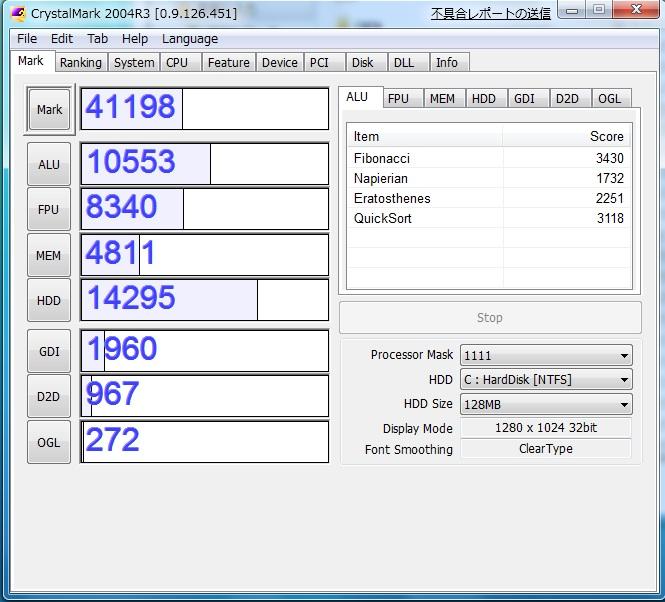Start the ALU benchmark button
This screenshot has height=602, width=665.
[x=49, y=165]
